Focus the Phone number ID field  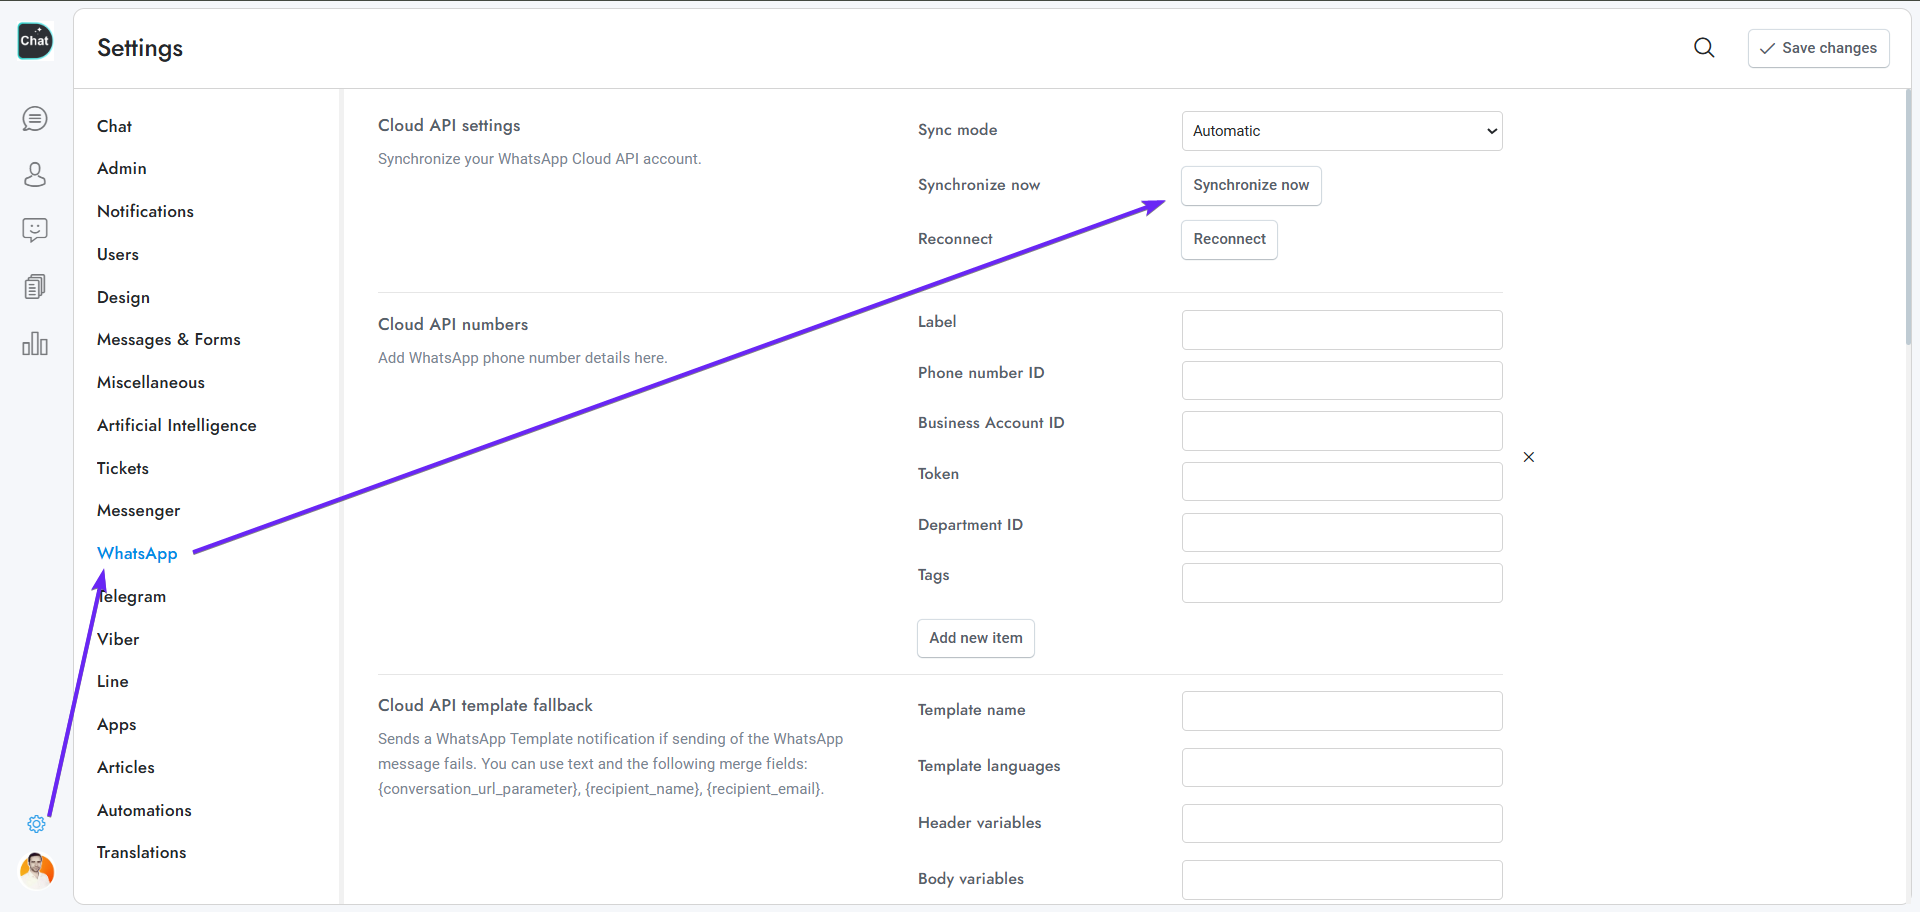(1341, 381)
